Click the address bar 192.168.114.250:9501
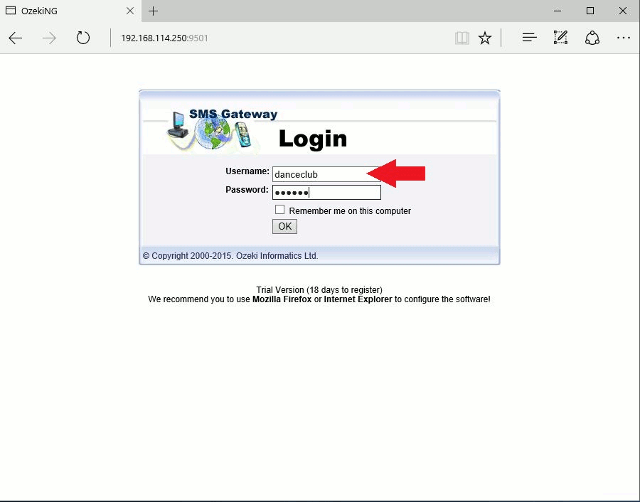 click(164, 38)
